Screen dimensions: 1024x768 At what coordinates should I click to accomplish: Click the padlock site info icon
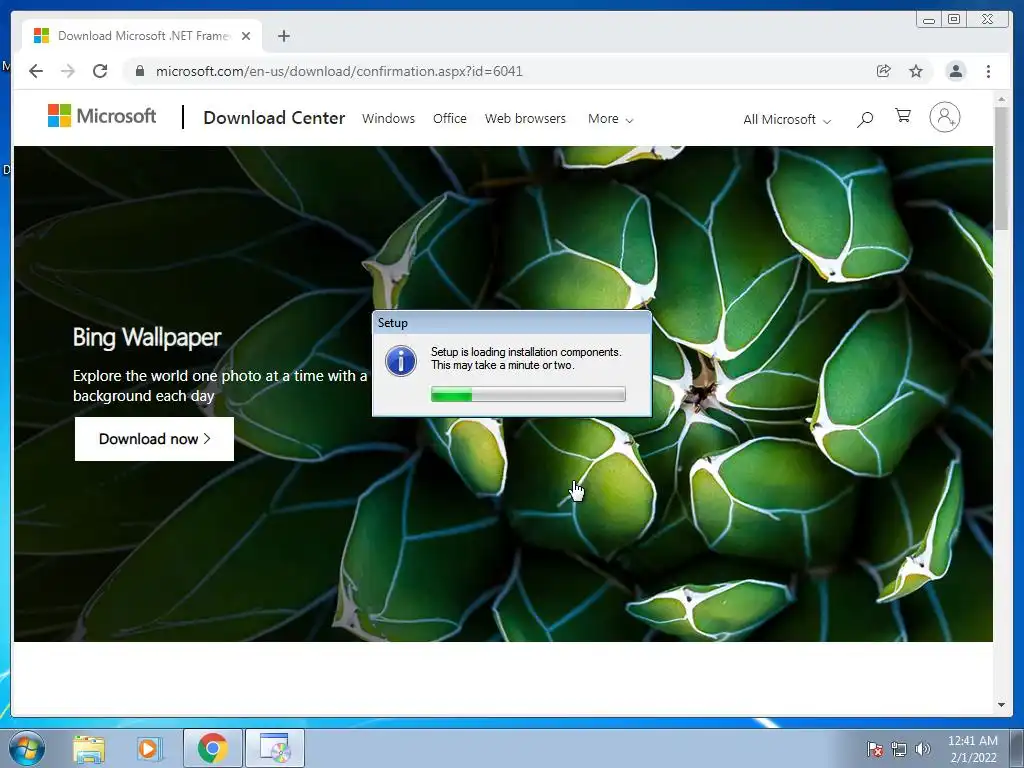[140, 71]
